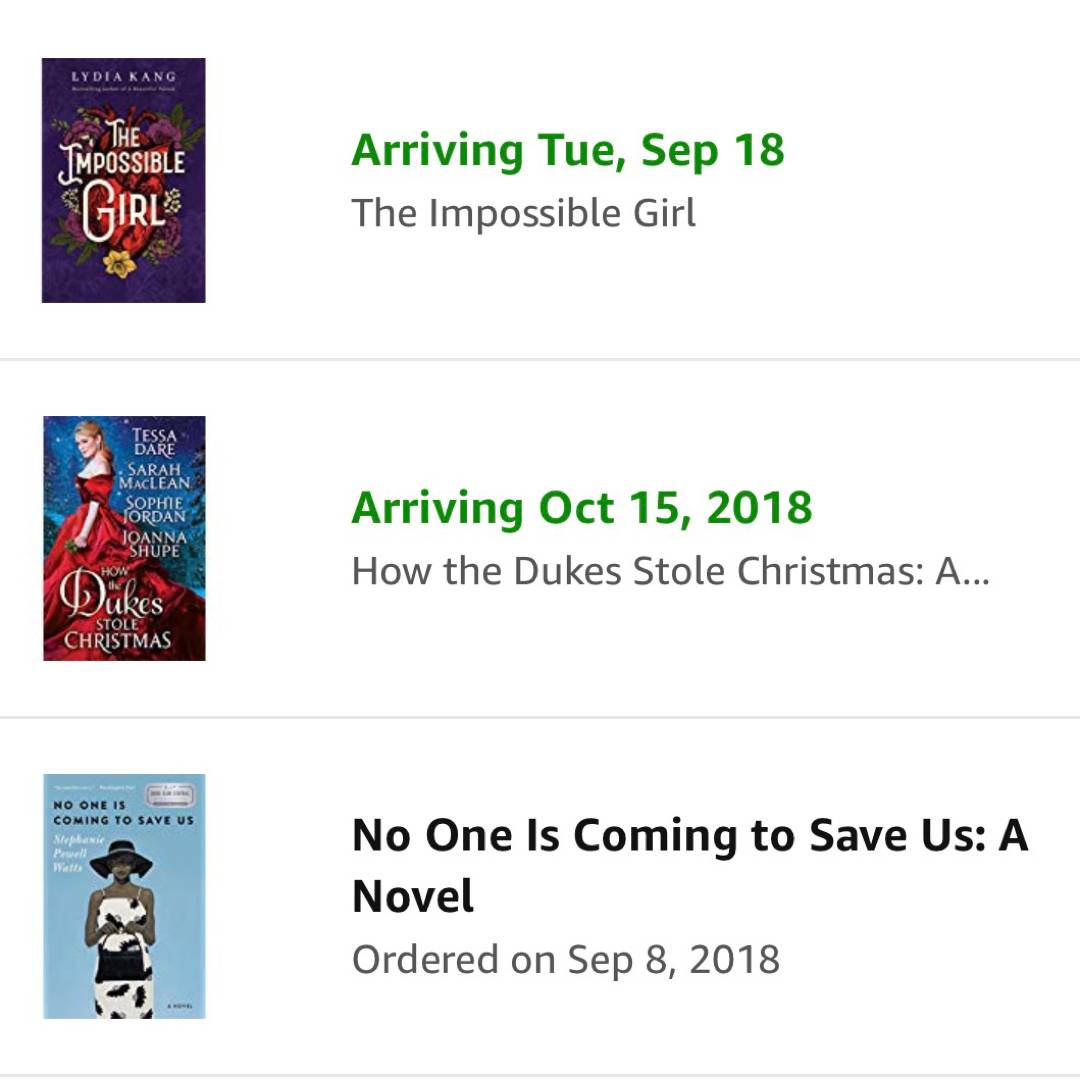Screen dimensions: 1080x1080
Task: Select the No One Is Coming to Save Us cover
Action: (124, 896)
